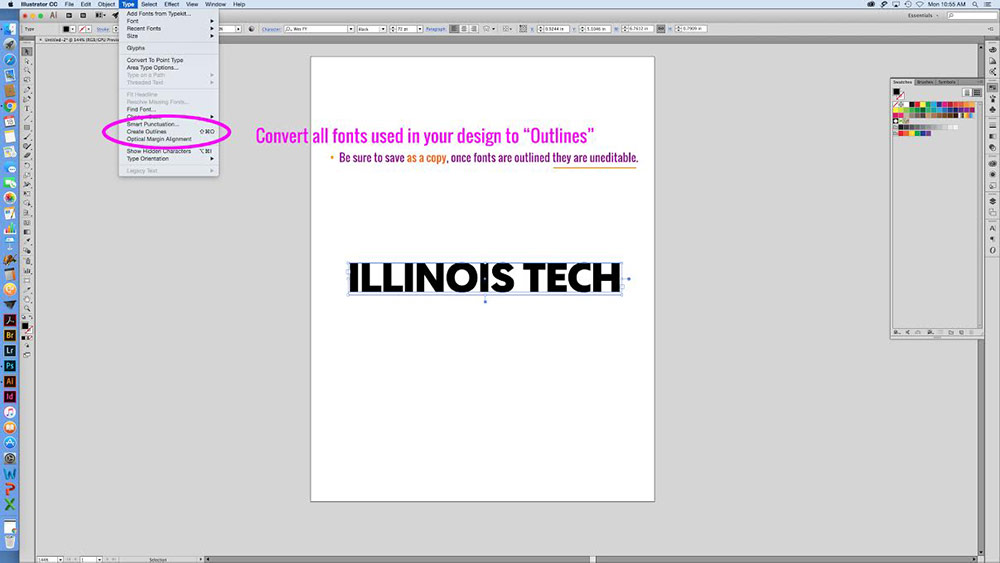Open Launchpad rocket icon in dock
The width and height of the screenshot is (1000, 563).
[10, 45]
